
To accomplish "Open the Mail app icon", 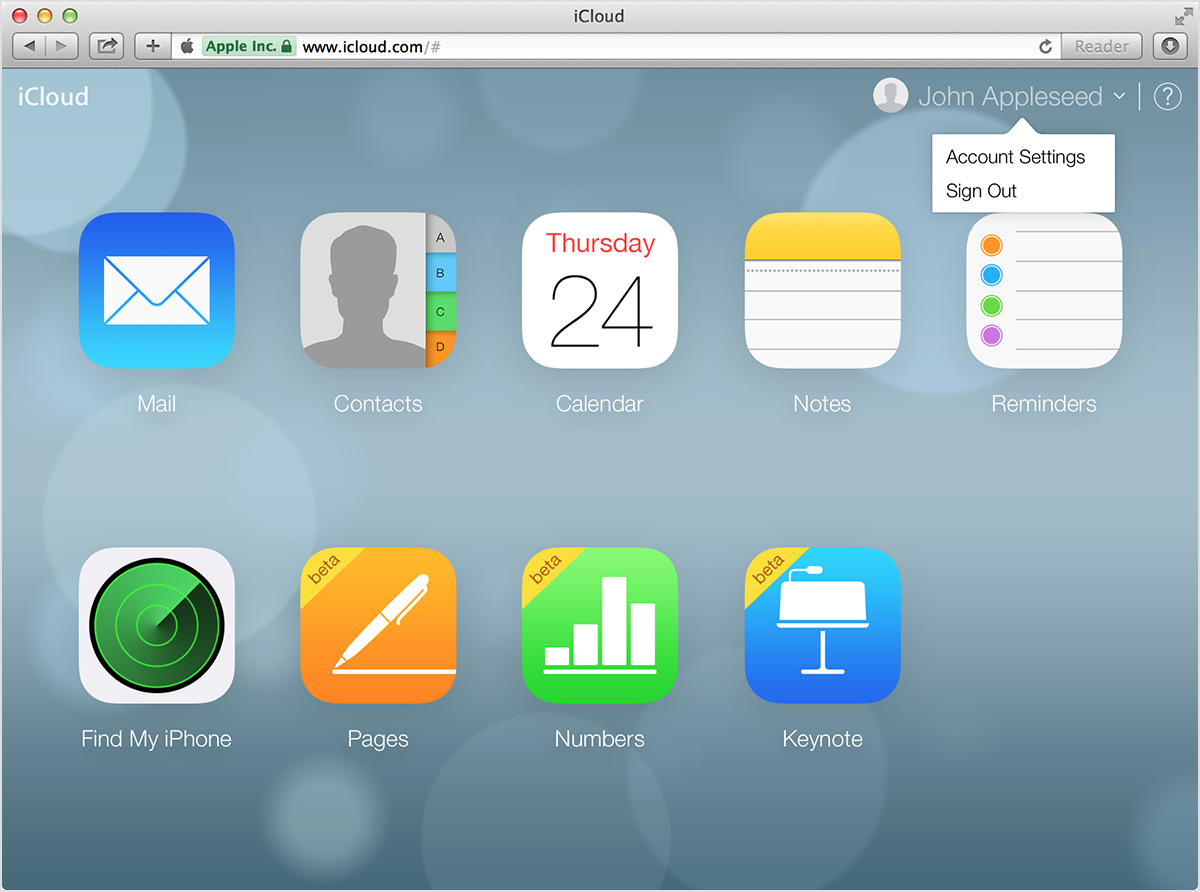I will click(157, 290).
